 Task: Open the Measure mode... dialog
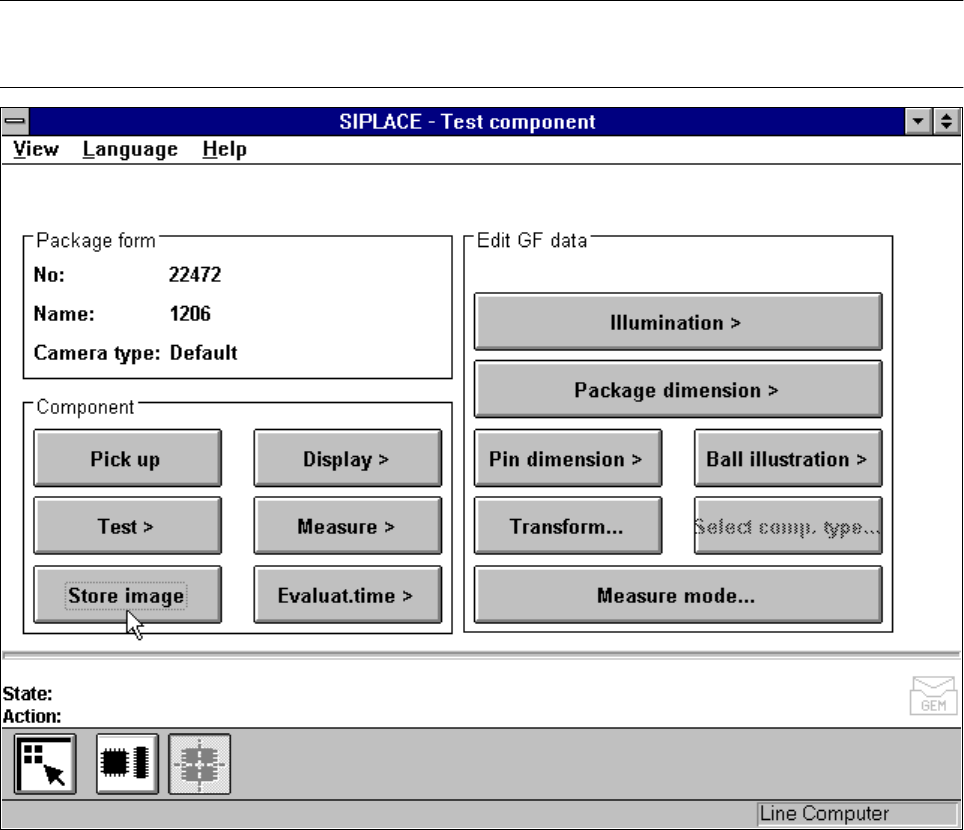(677, 595)
